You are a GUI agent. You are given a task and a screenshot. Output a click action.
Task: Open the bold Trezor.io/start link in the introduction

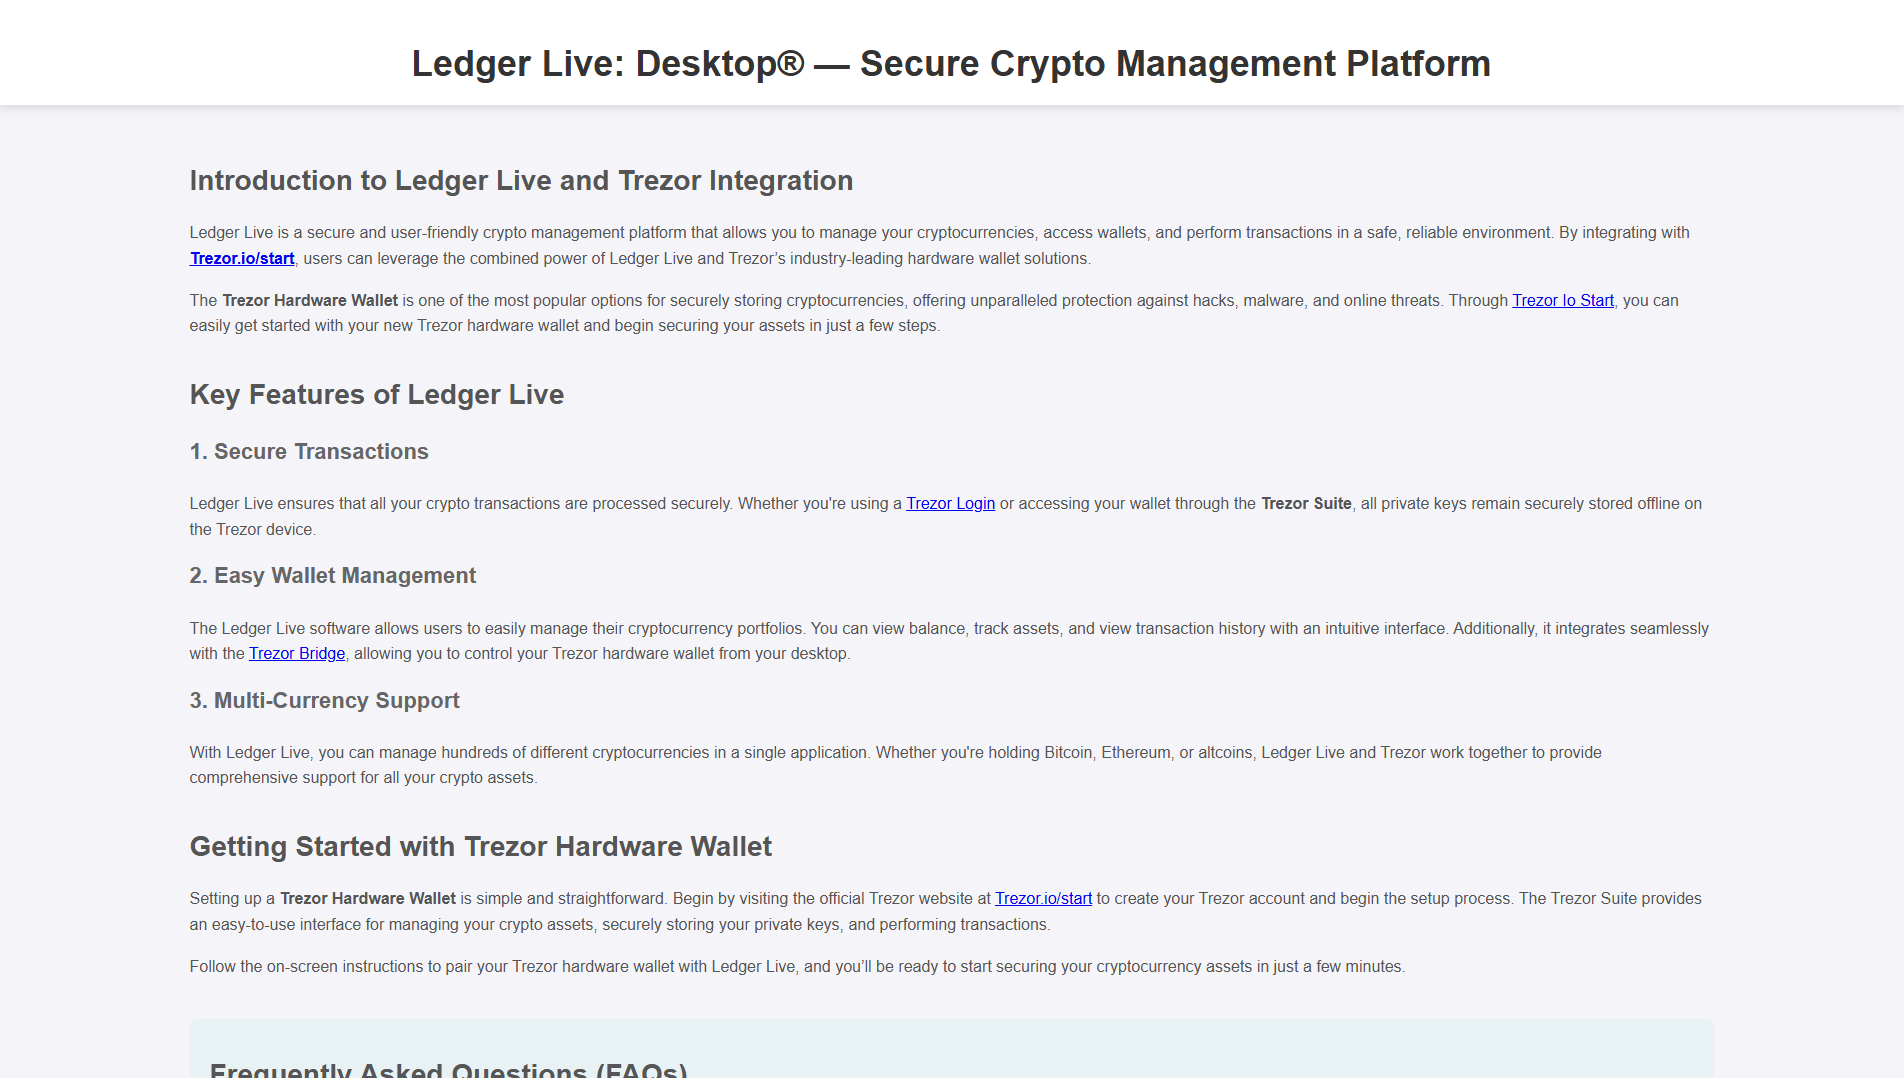[x=242, y=258]
